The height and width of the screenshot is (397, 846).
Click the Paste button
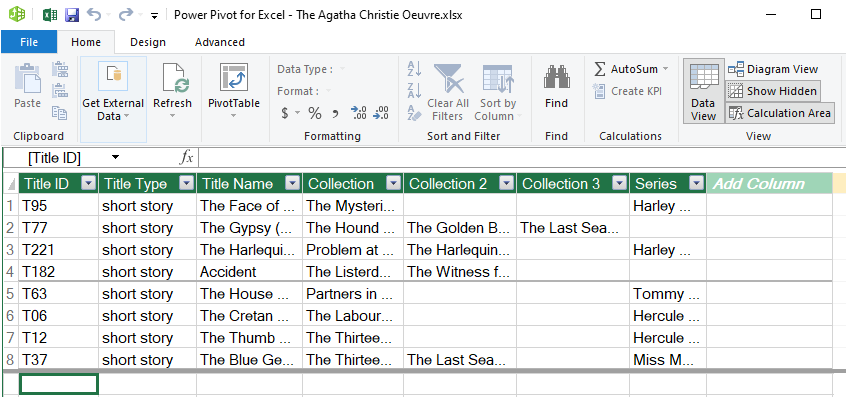tap(27, 86)
